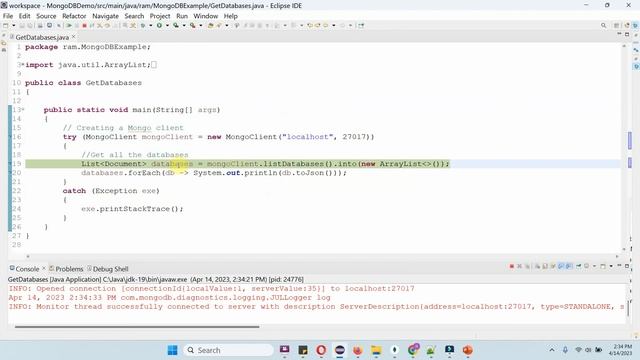Click the External Tools run icon
640x360 pixels.
(193, 25)
